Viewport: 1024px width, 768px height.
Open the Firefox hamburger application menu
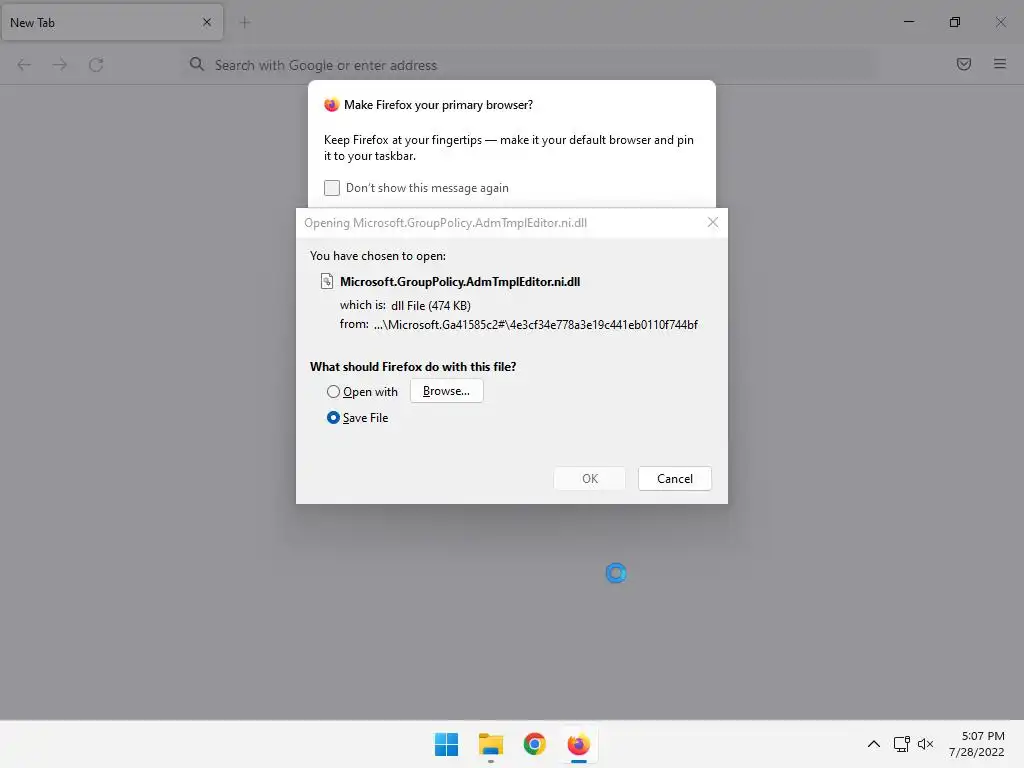pyautogui.click(x=1000, y=64)
